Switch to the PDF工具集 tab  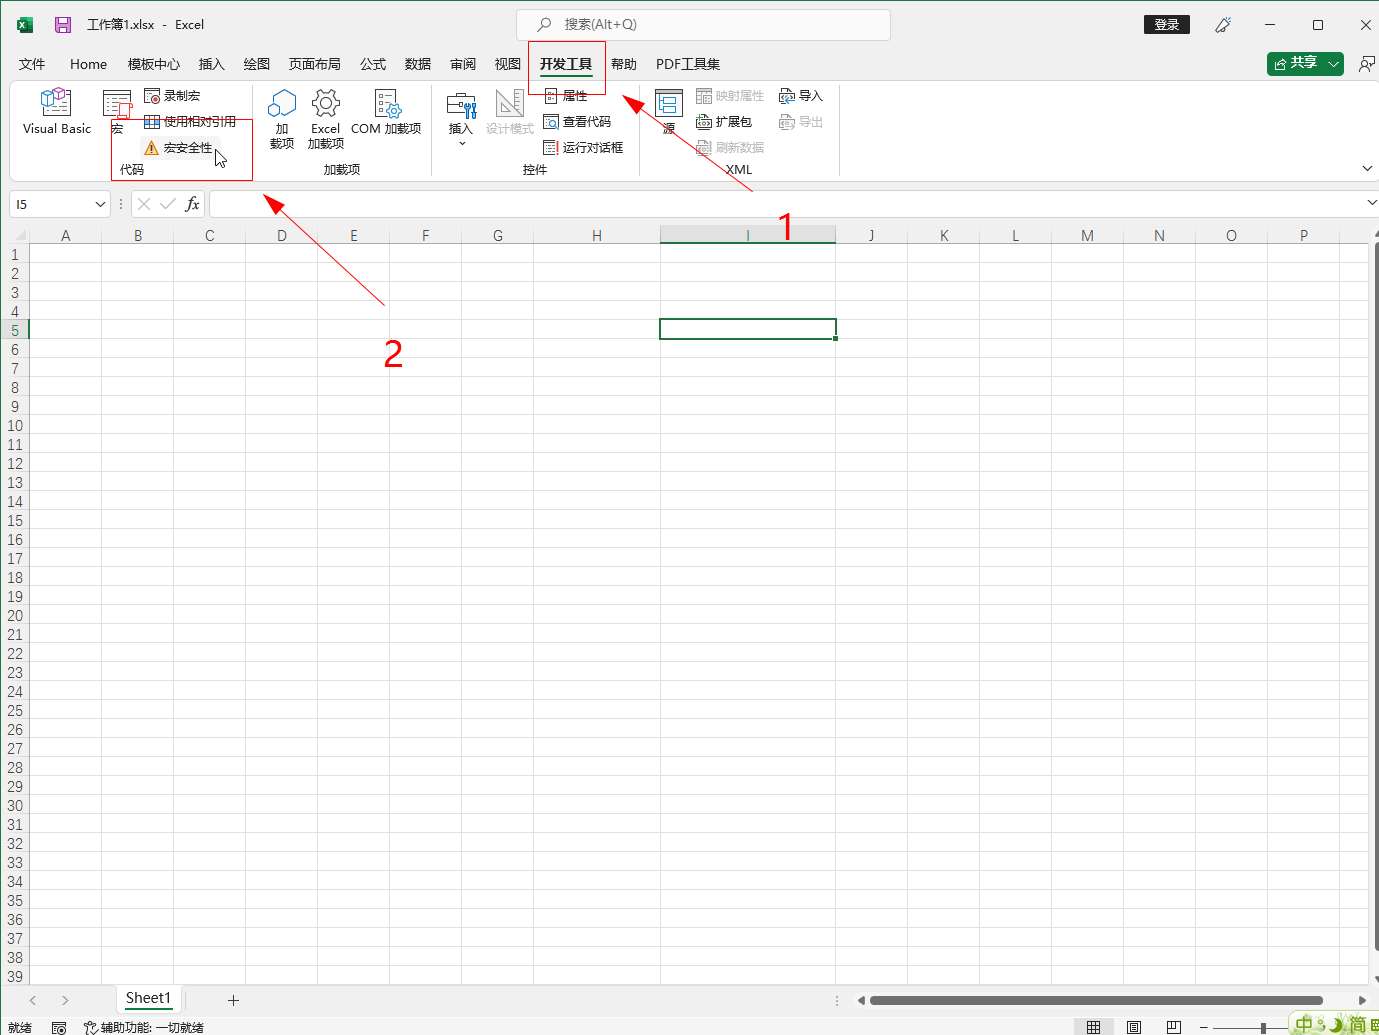click(688, 64)
